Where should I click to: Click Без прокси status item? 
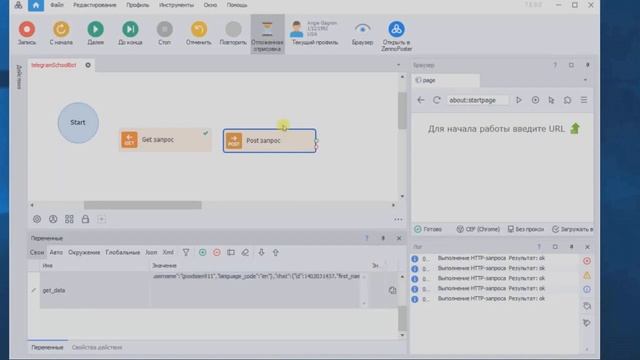coord(526,229)
